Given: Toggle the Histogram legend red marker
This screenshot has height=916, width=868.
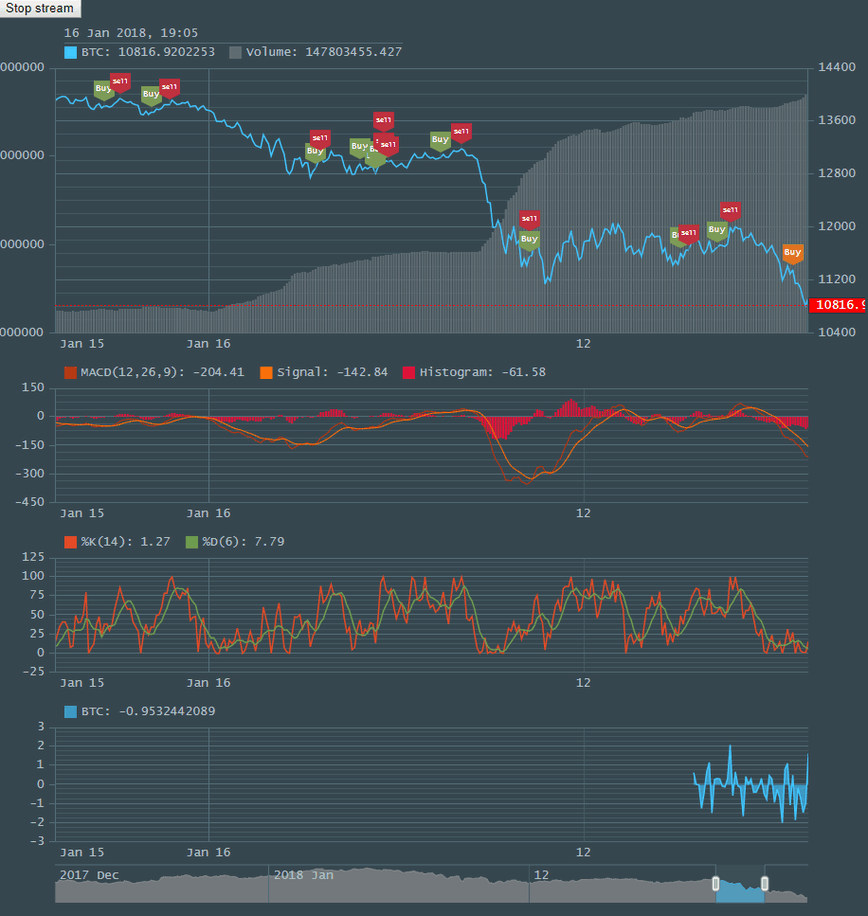Looking at the screenshot, I should (x=409, y=372).
